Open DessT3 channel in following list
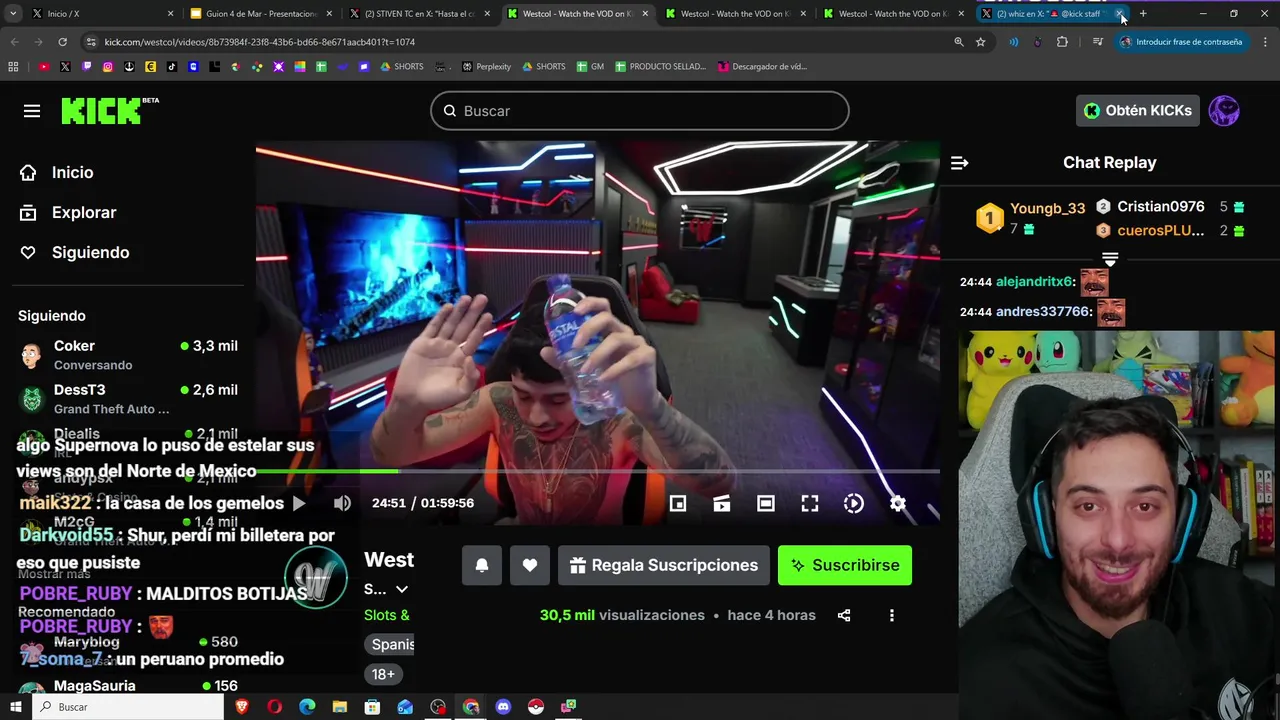 [x=128, y=398]
